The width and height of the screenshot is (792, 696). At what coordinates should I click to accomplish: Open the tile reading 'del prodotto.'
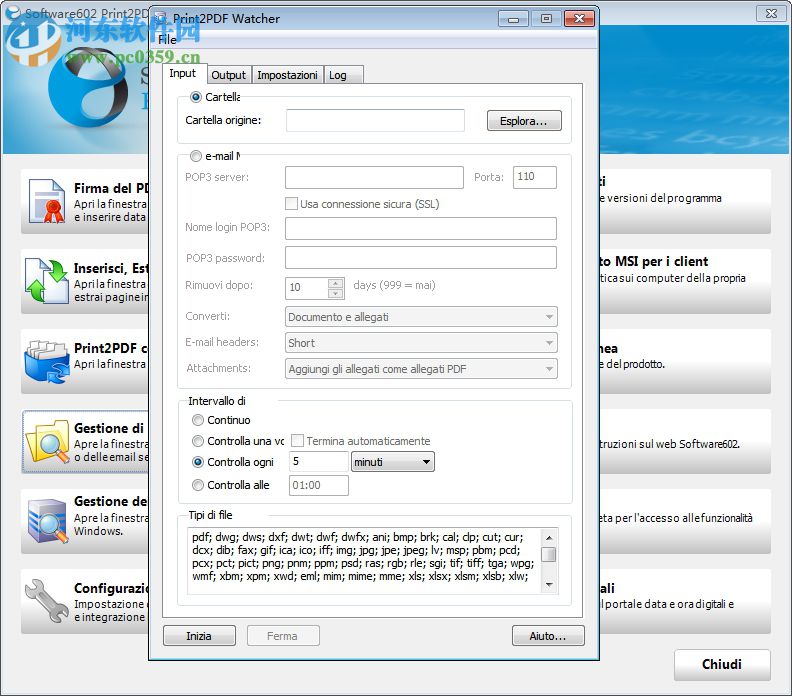click(x=685, y=361)
